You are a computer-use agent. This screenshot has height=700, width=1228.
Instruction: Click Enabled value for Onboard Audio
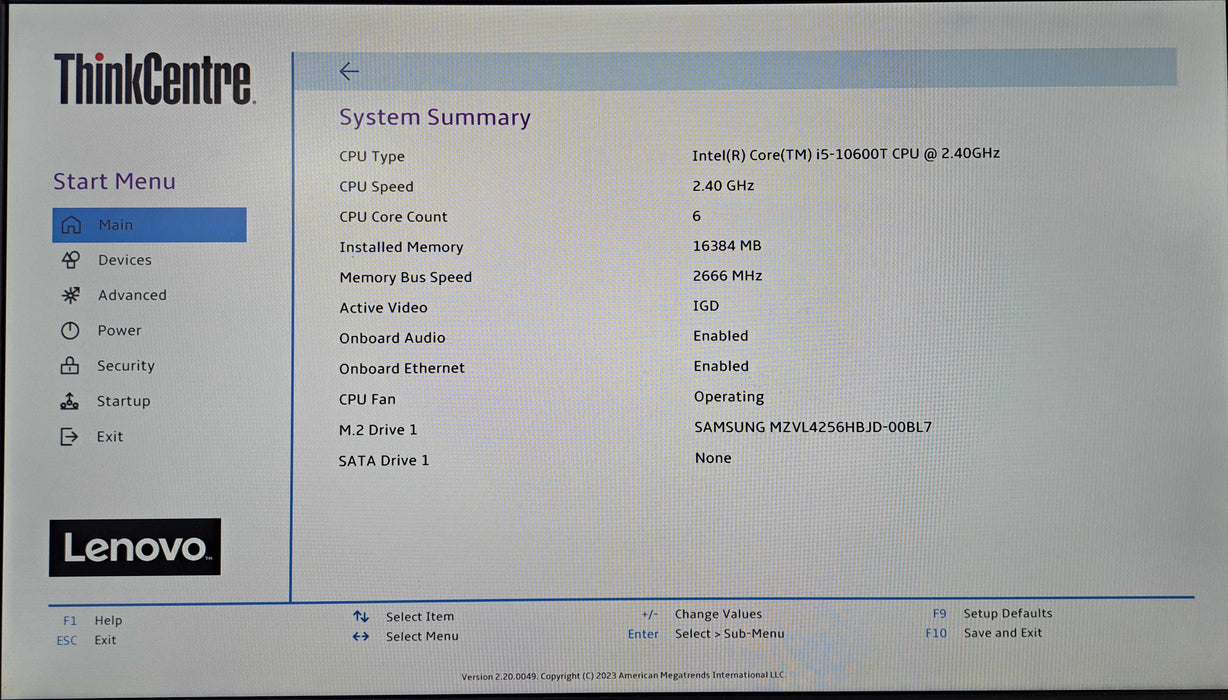coord(721,336)
